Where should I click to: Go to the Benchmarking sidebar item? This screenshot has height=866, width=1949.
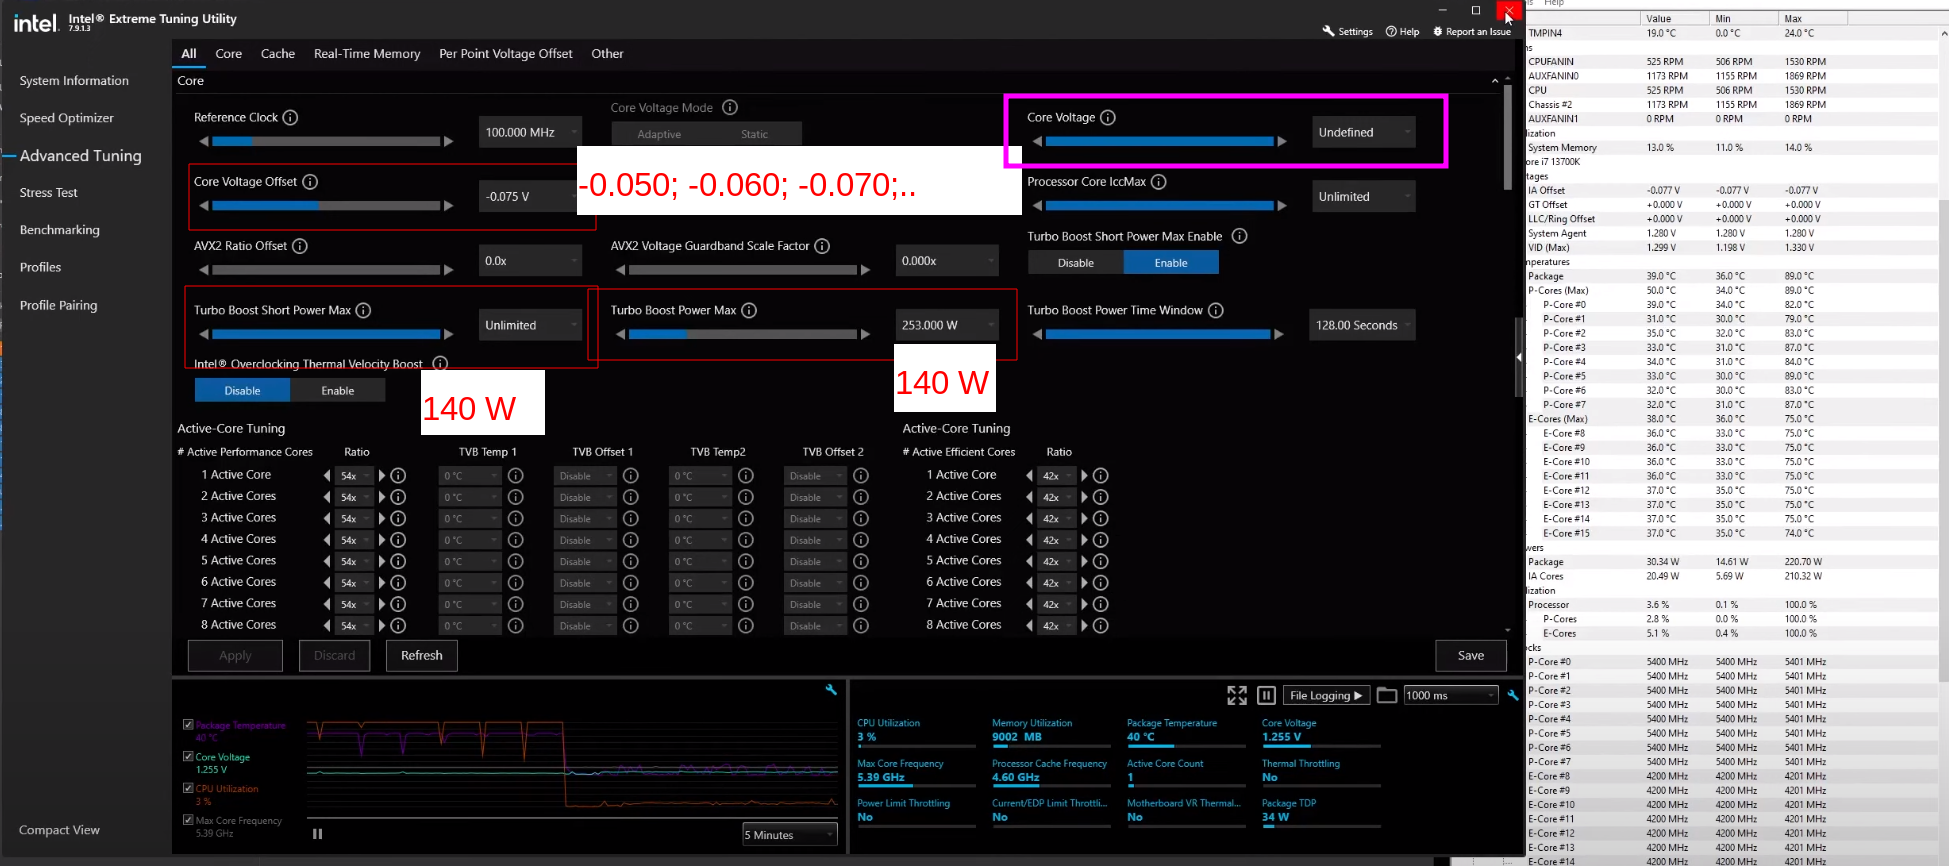(x=60, y=229)
